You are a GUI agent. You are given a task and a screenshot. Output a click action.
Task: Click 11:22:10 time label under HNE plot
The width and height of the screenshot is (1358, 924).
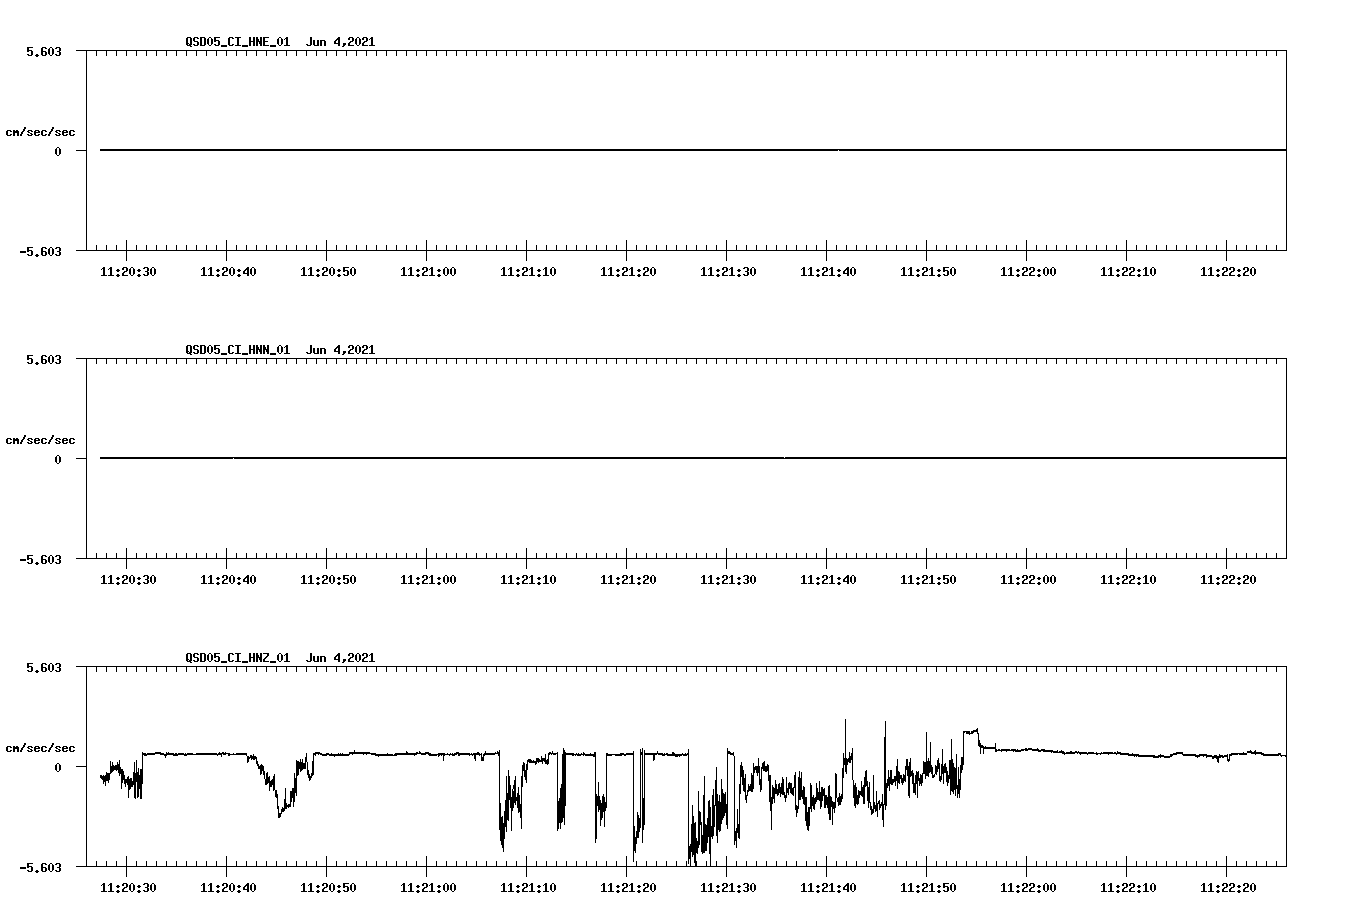pyautogui.click(x=1128, y=272)
